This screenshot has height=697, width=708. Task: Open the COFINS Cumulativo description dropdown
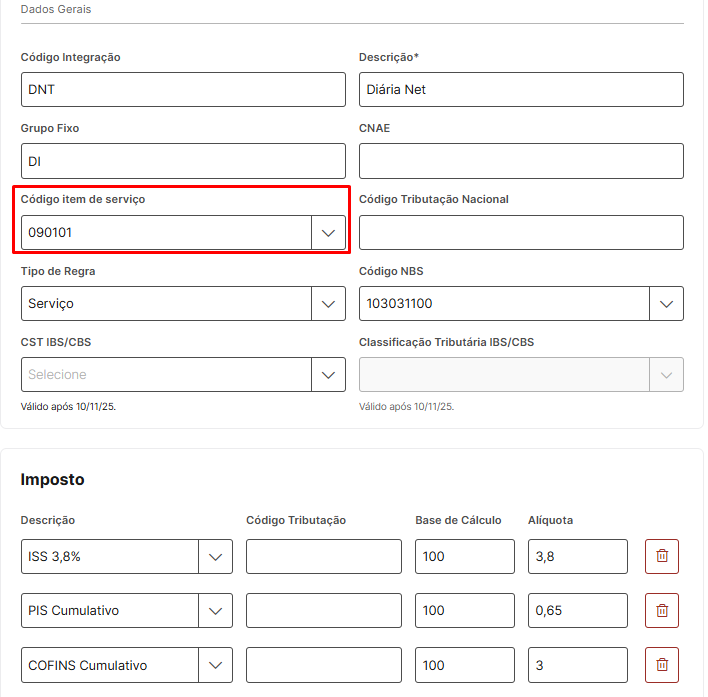click(x=215, y=665)
